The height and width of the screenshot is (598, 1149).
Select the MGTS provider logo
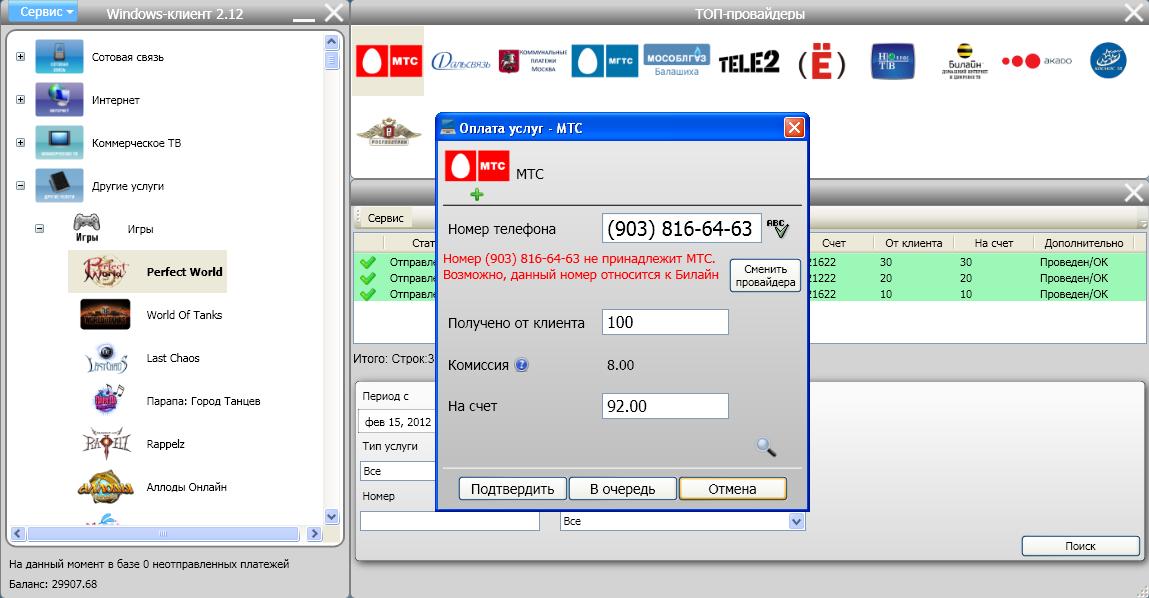tap(605, 61)
